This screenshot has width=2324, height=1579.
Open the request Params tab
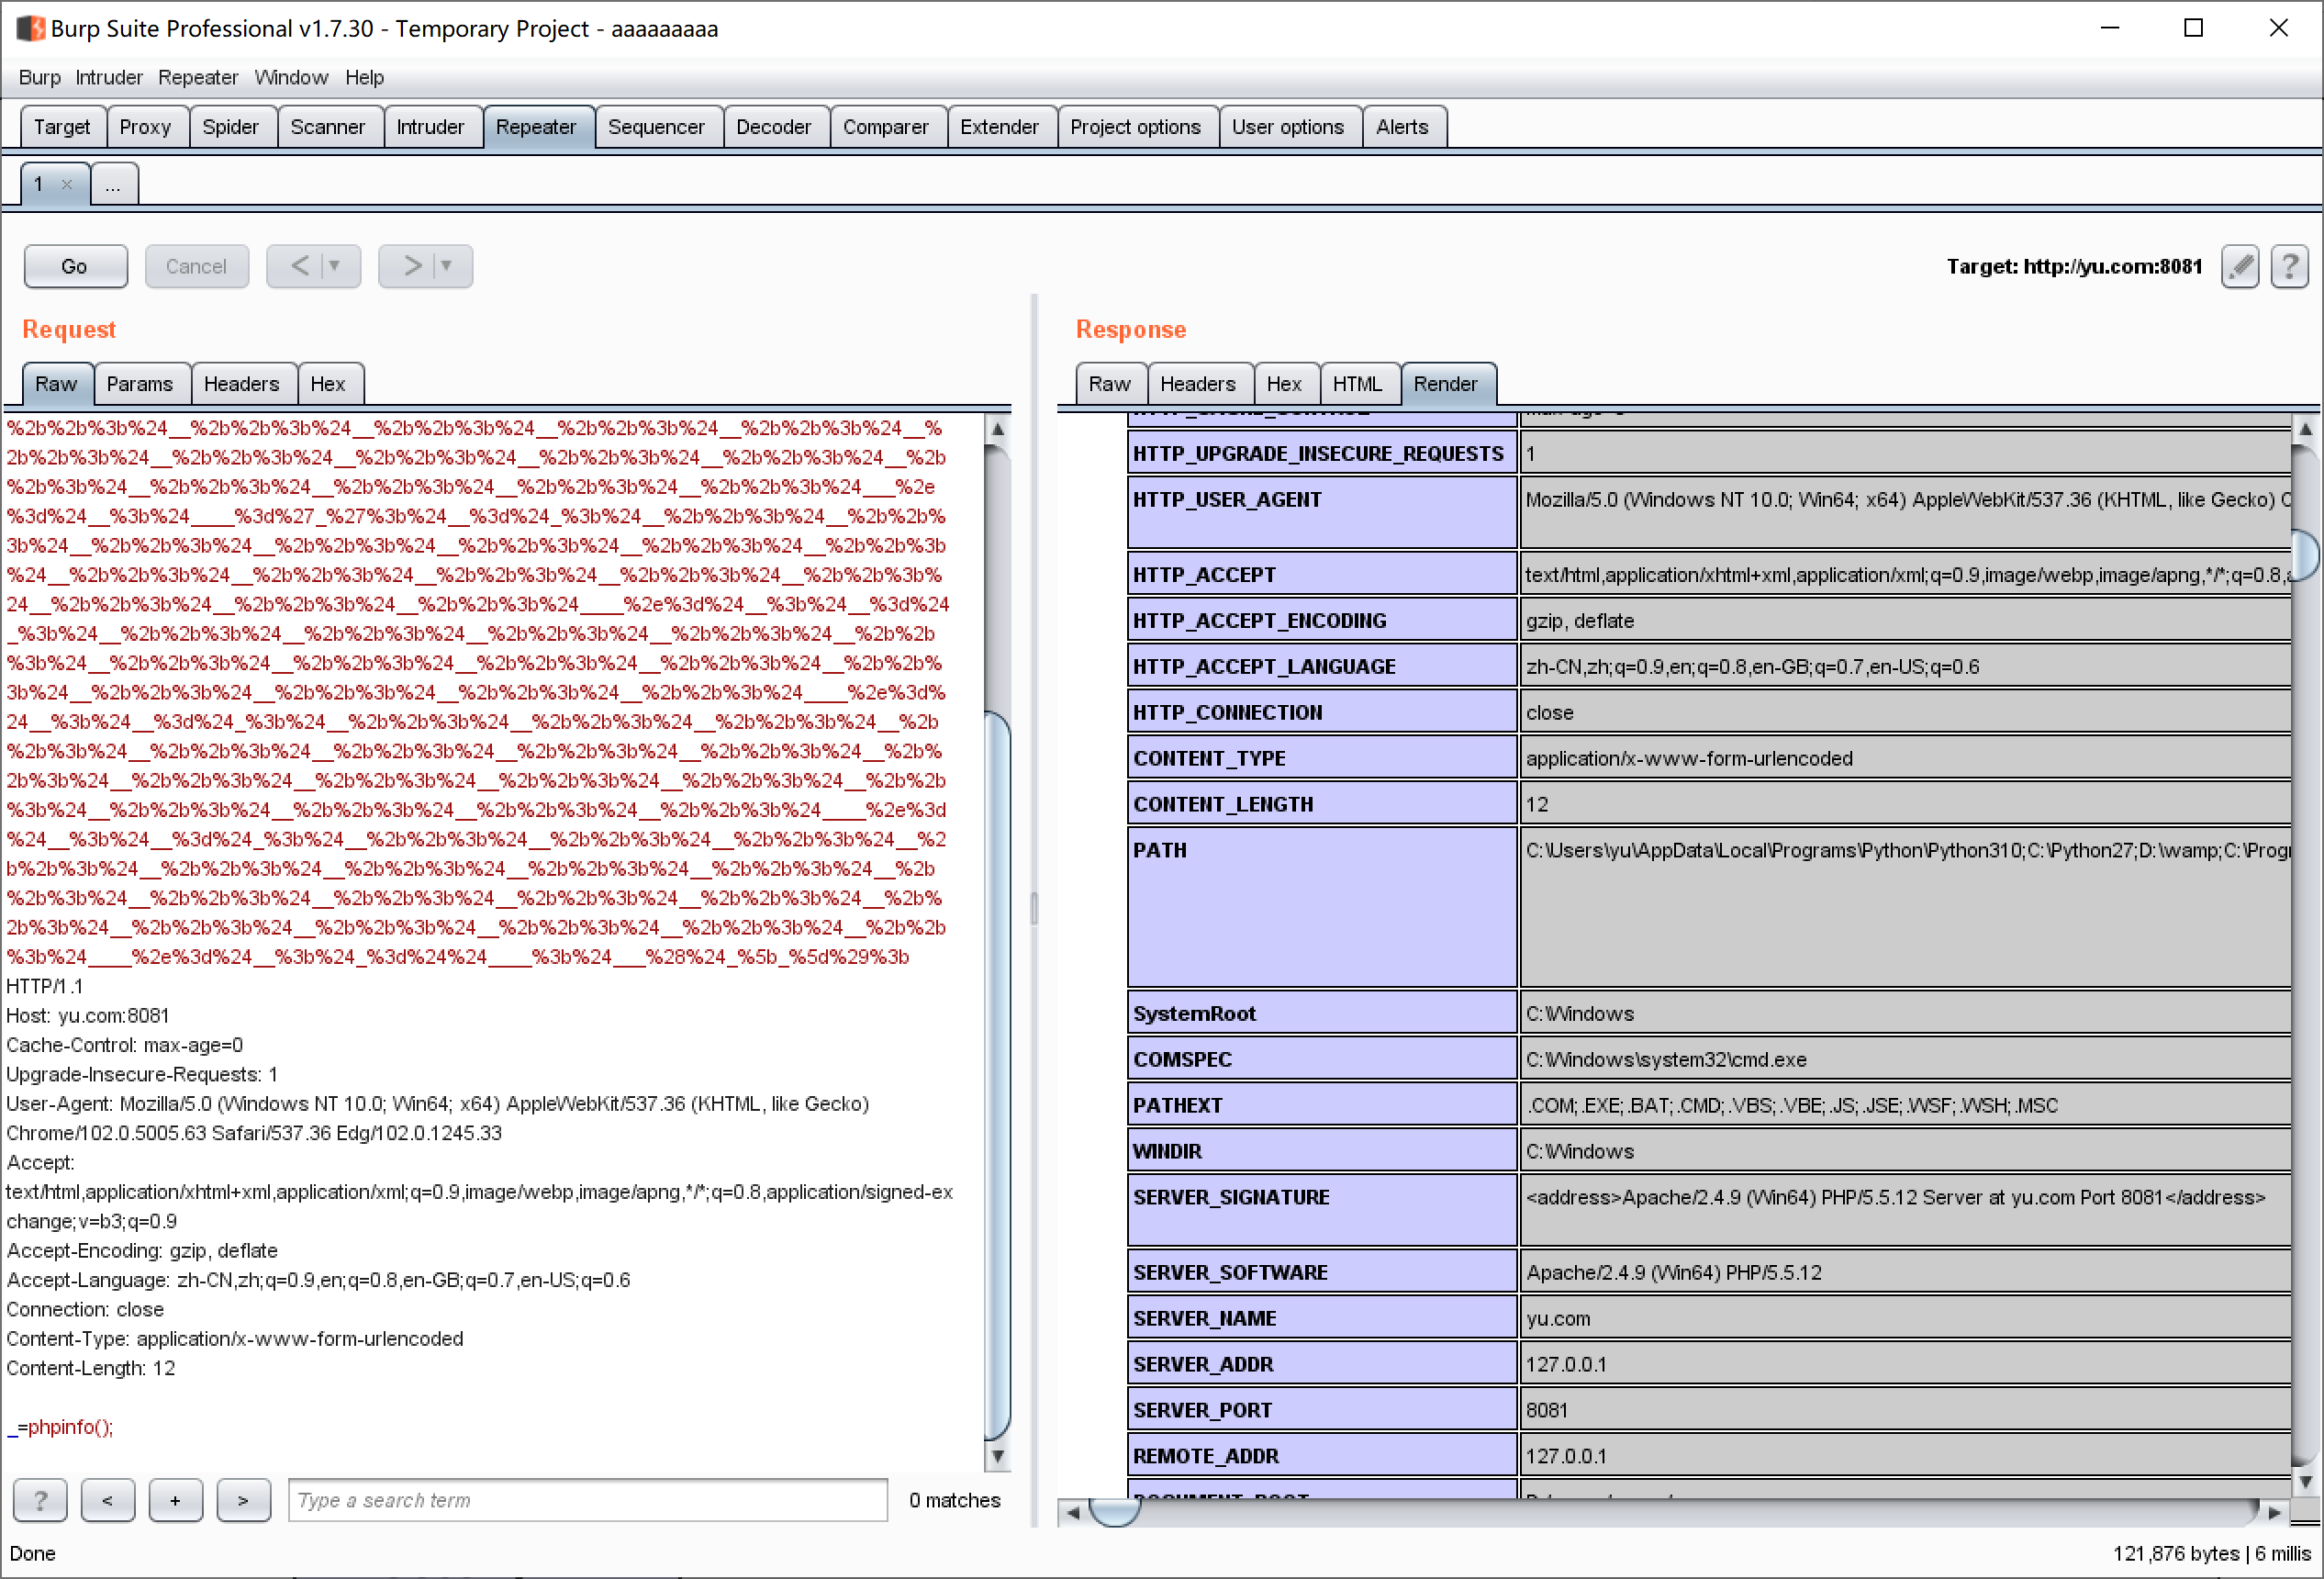click(139, 384)
